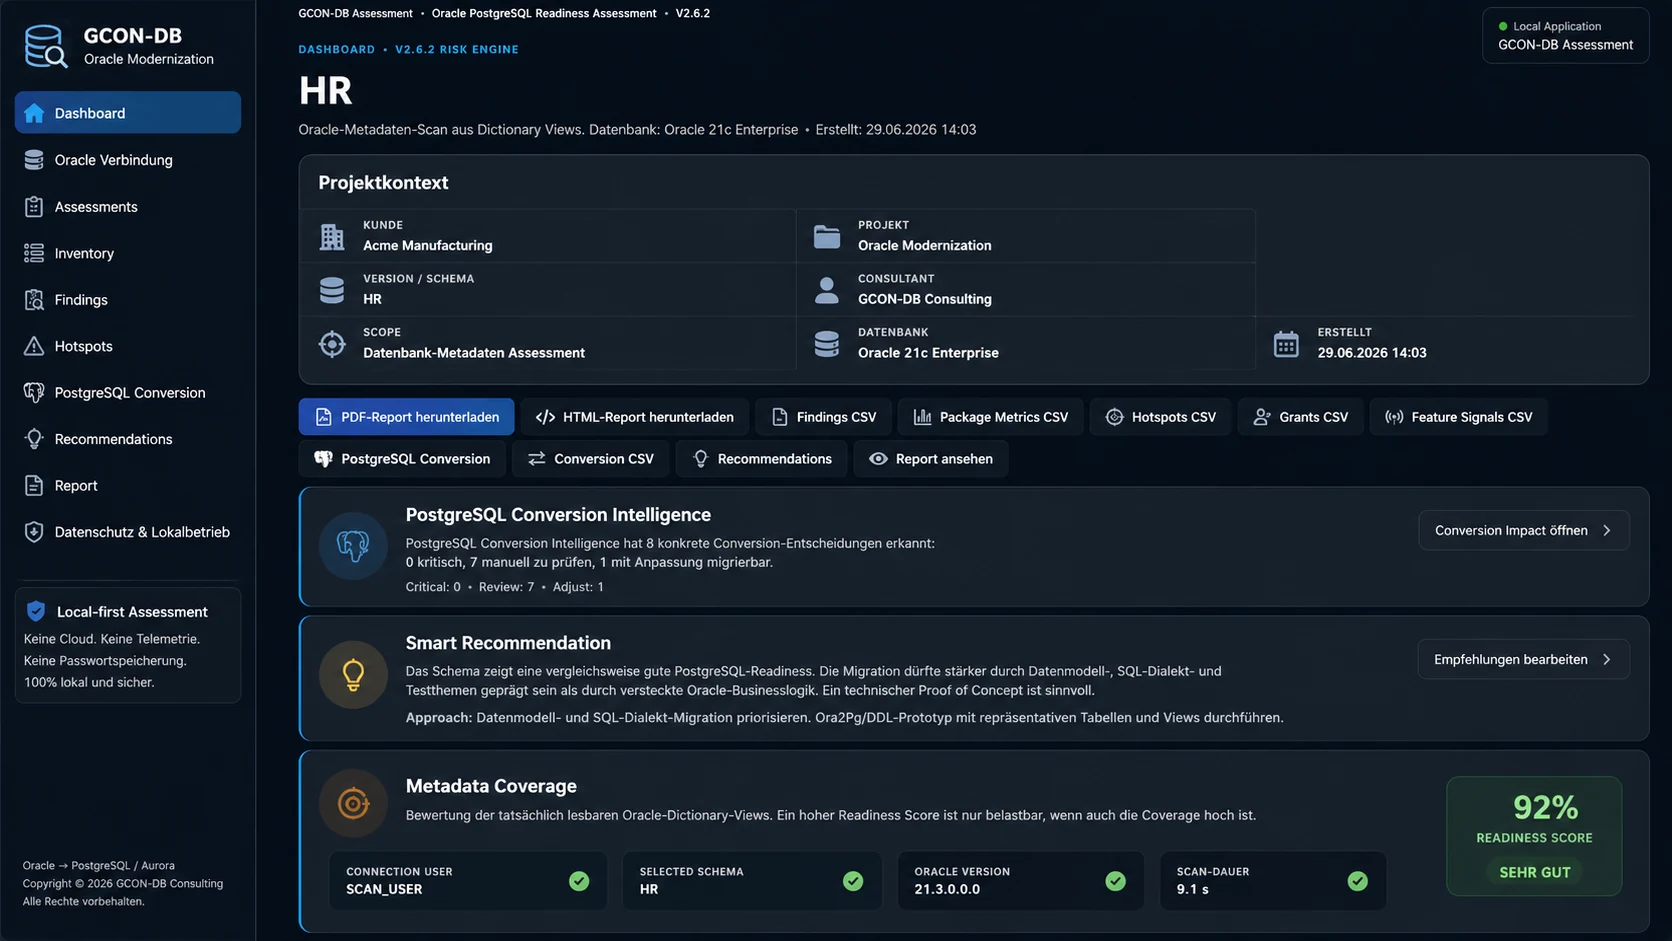This screenshot has width=1672, height=941.
Task: Click the Oracle 21c Enterprise value
Action: [x=928, y=353]
